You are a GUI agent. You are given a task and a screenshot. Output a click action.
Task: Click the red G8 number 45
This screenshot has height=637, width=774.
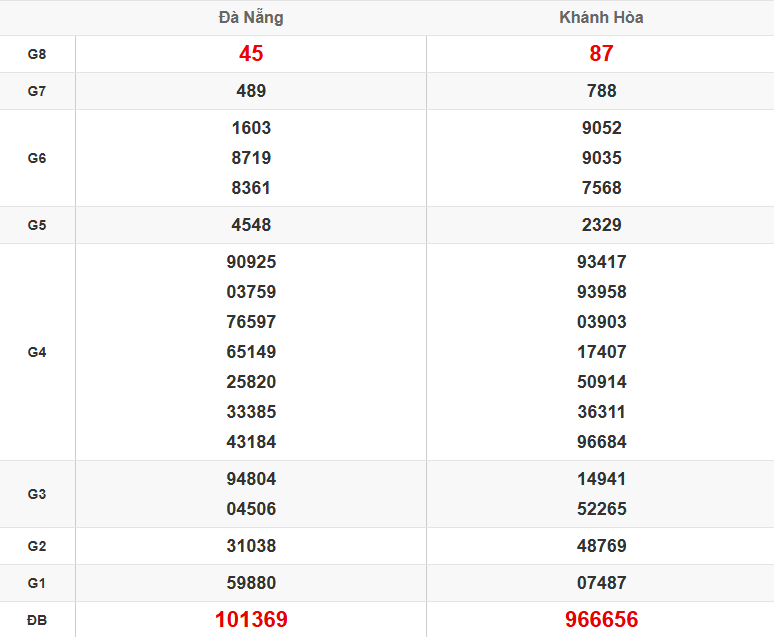click(x=251, y=54)
